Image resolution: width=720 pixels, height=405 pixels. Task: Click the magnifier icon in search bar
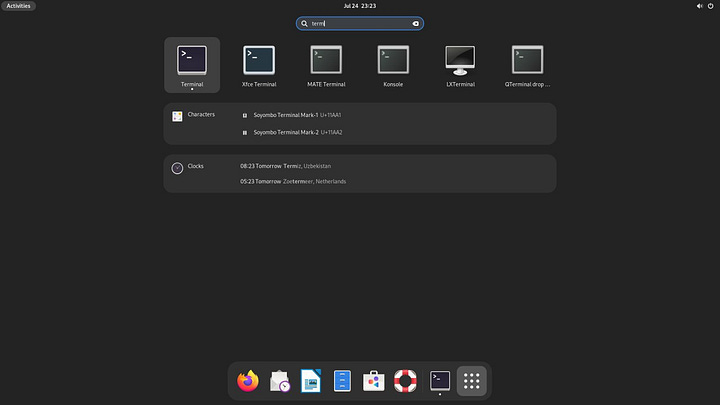pos(304,23)
